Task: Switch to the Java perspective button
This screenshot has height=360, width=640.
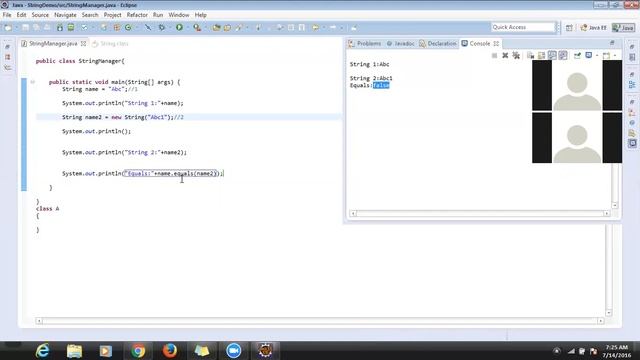Action: click(623, 27)
